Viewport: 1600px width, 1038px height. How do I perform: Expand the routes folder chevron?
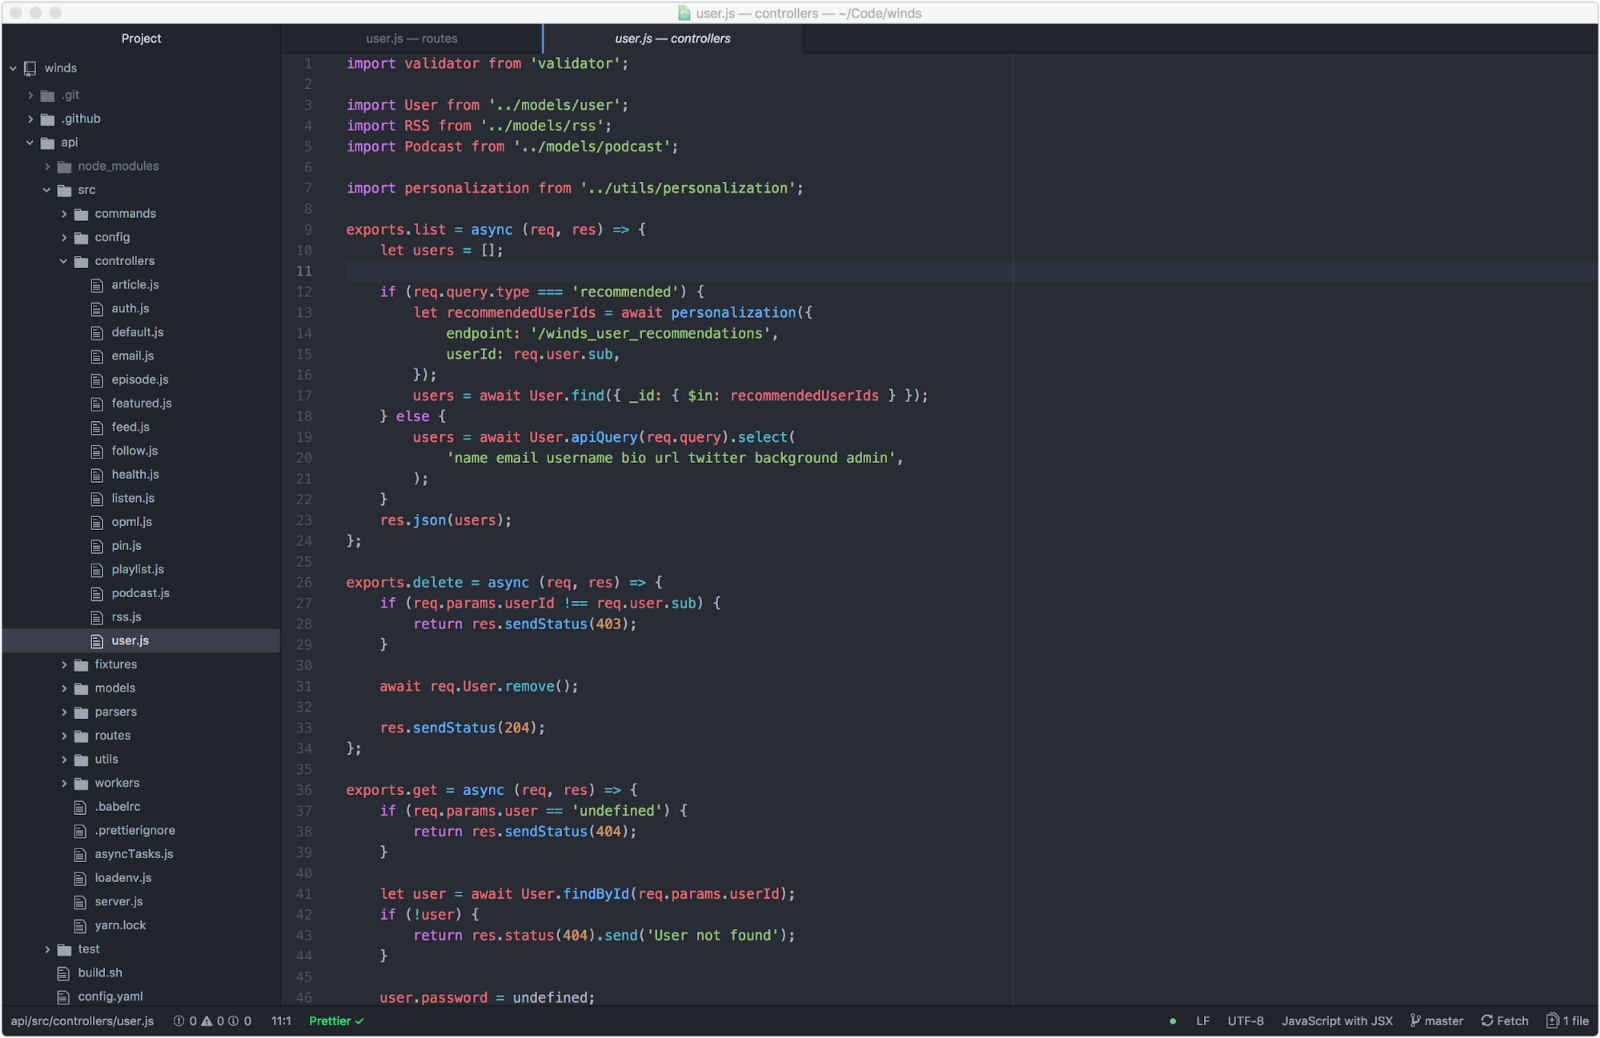pos(64,736)
